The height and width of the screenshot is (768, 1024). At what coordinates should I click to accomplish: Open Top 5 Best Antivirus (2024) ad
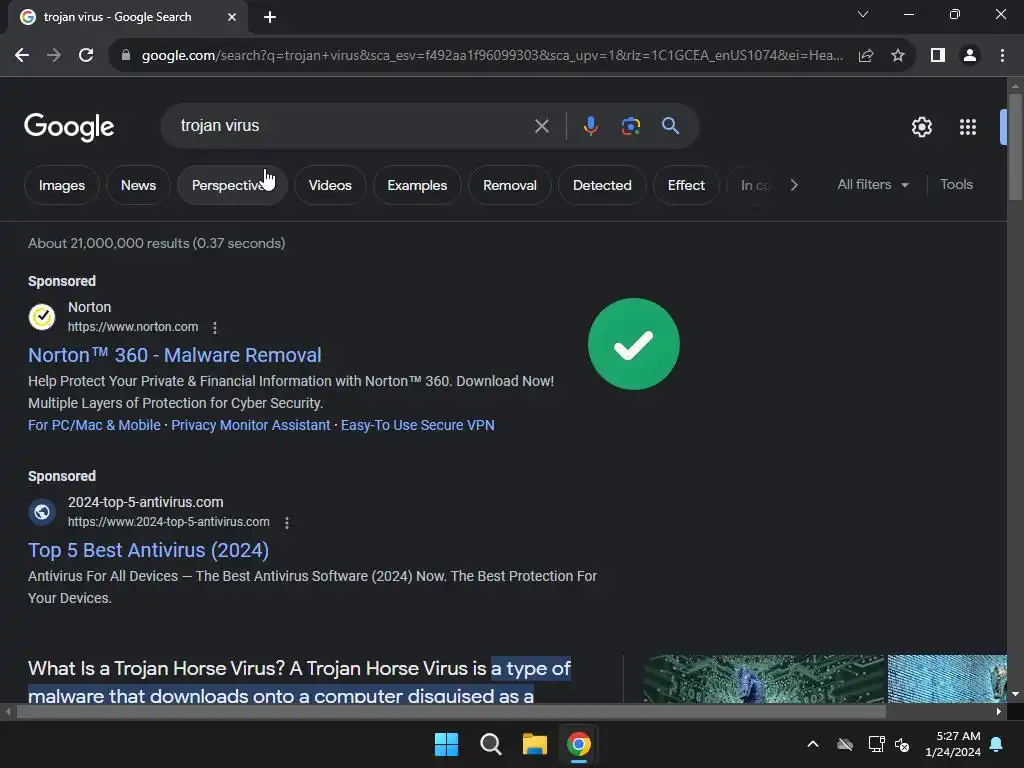(x=148, y=551)
